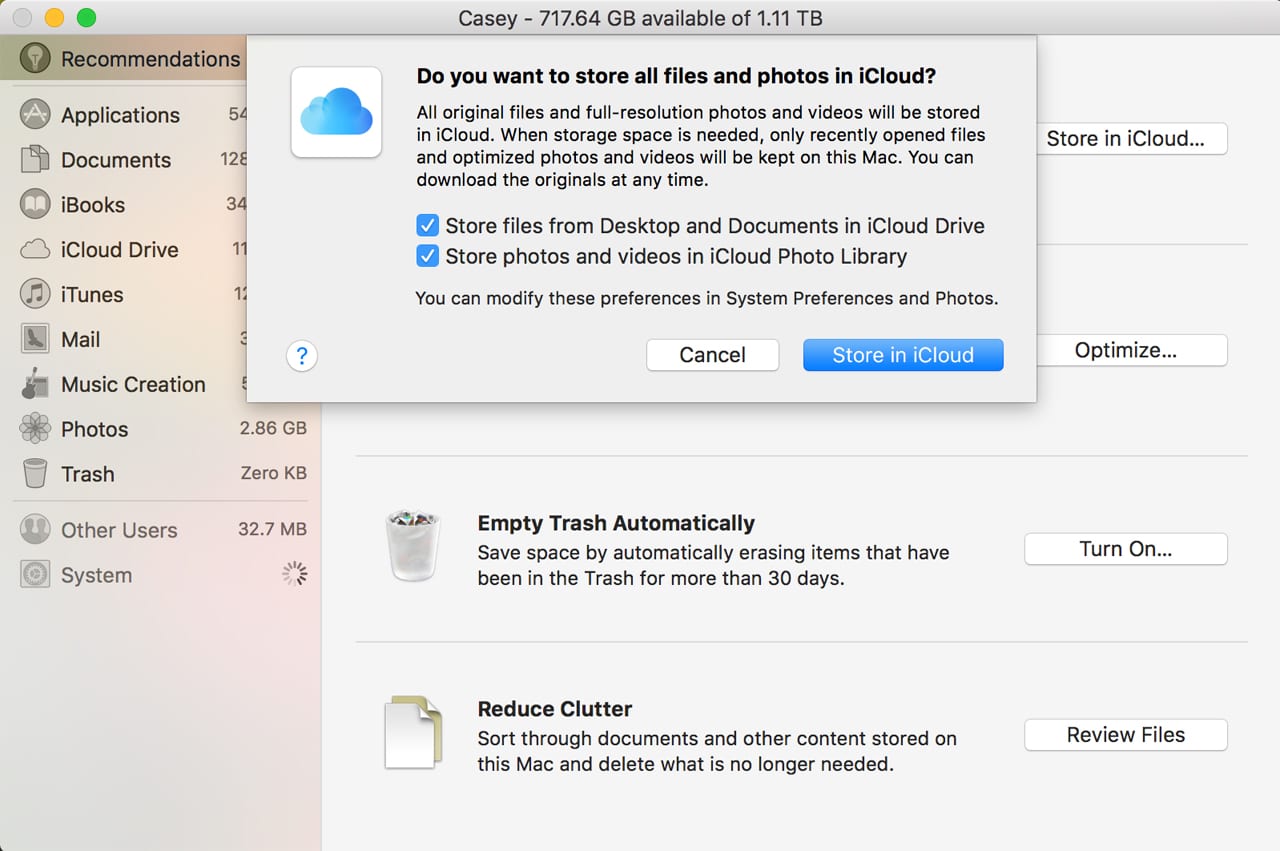Select the iBooks sidebar icon
1280x851 pixels.
point(35,205)
